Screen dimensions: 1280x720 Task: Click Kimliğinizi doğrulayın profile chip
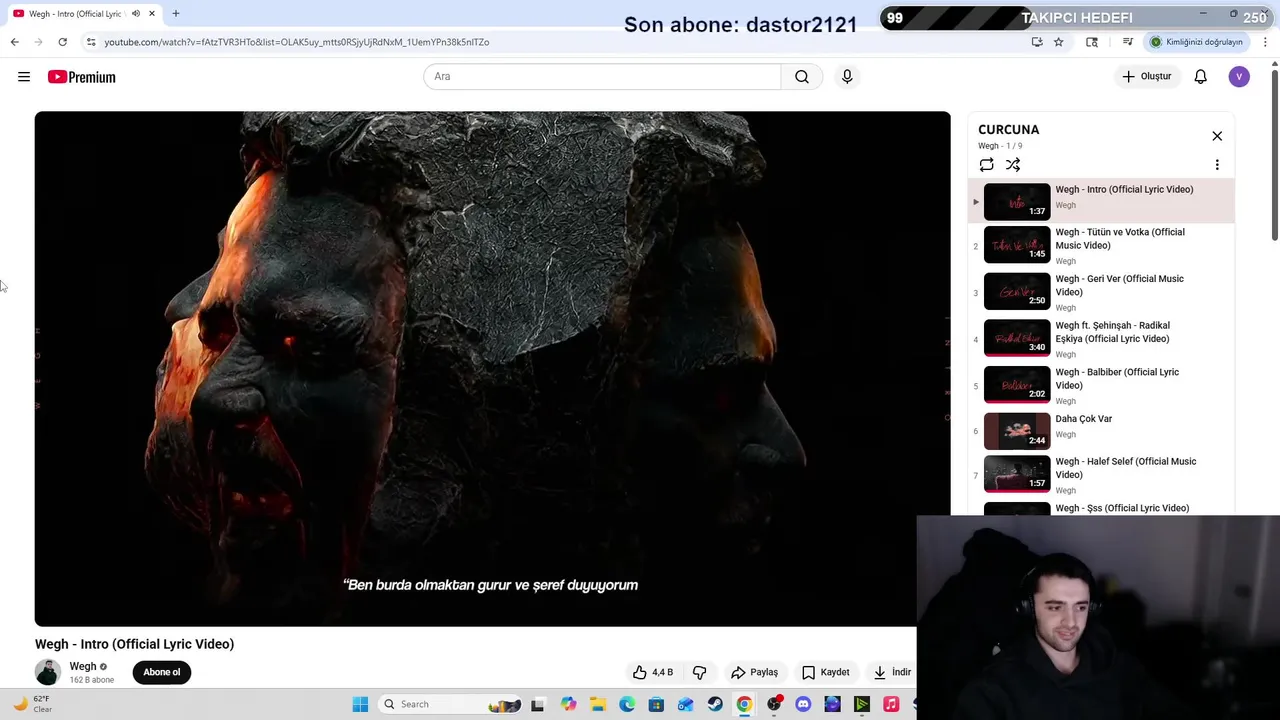(x=1196, y=42)
